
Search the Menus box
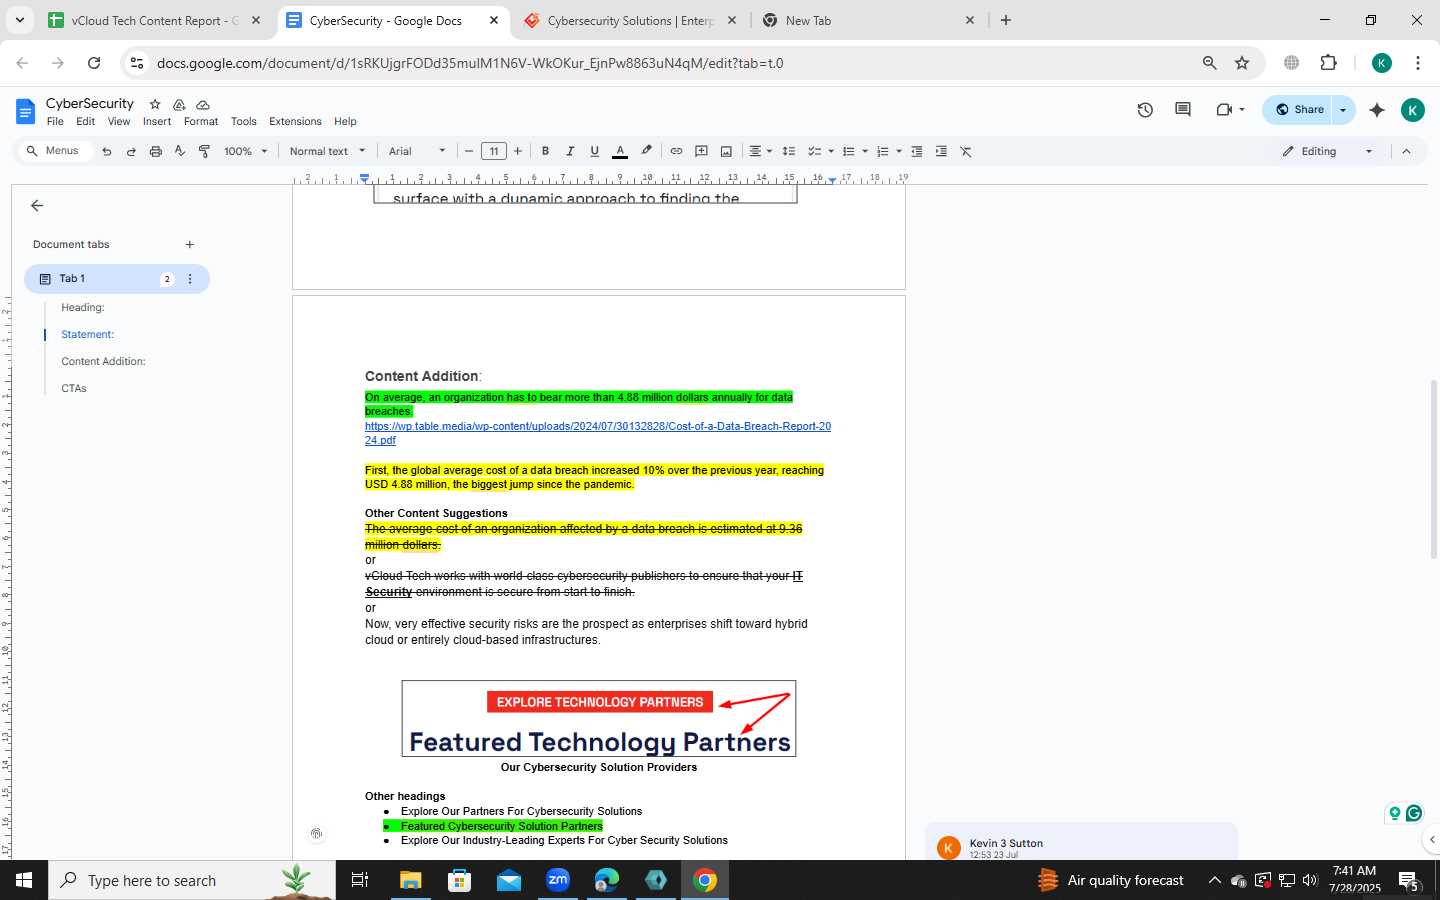[x=54, y=151]
